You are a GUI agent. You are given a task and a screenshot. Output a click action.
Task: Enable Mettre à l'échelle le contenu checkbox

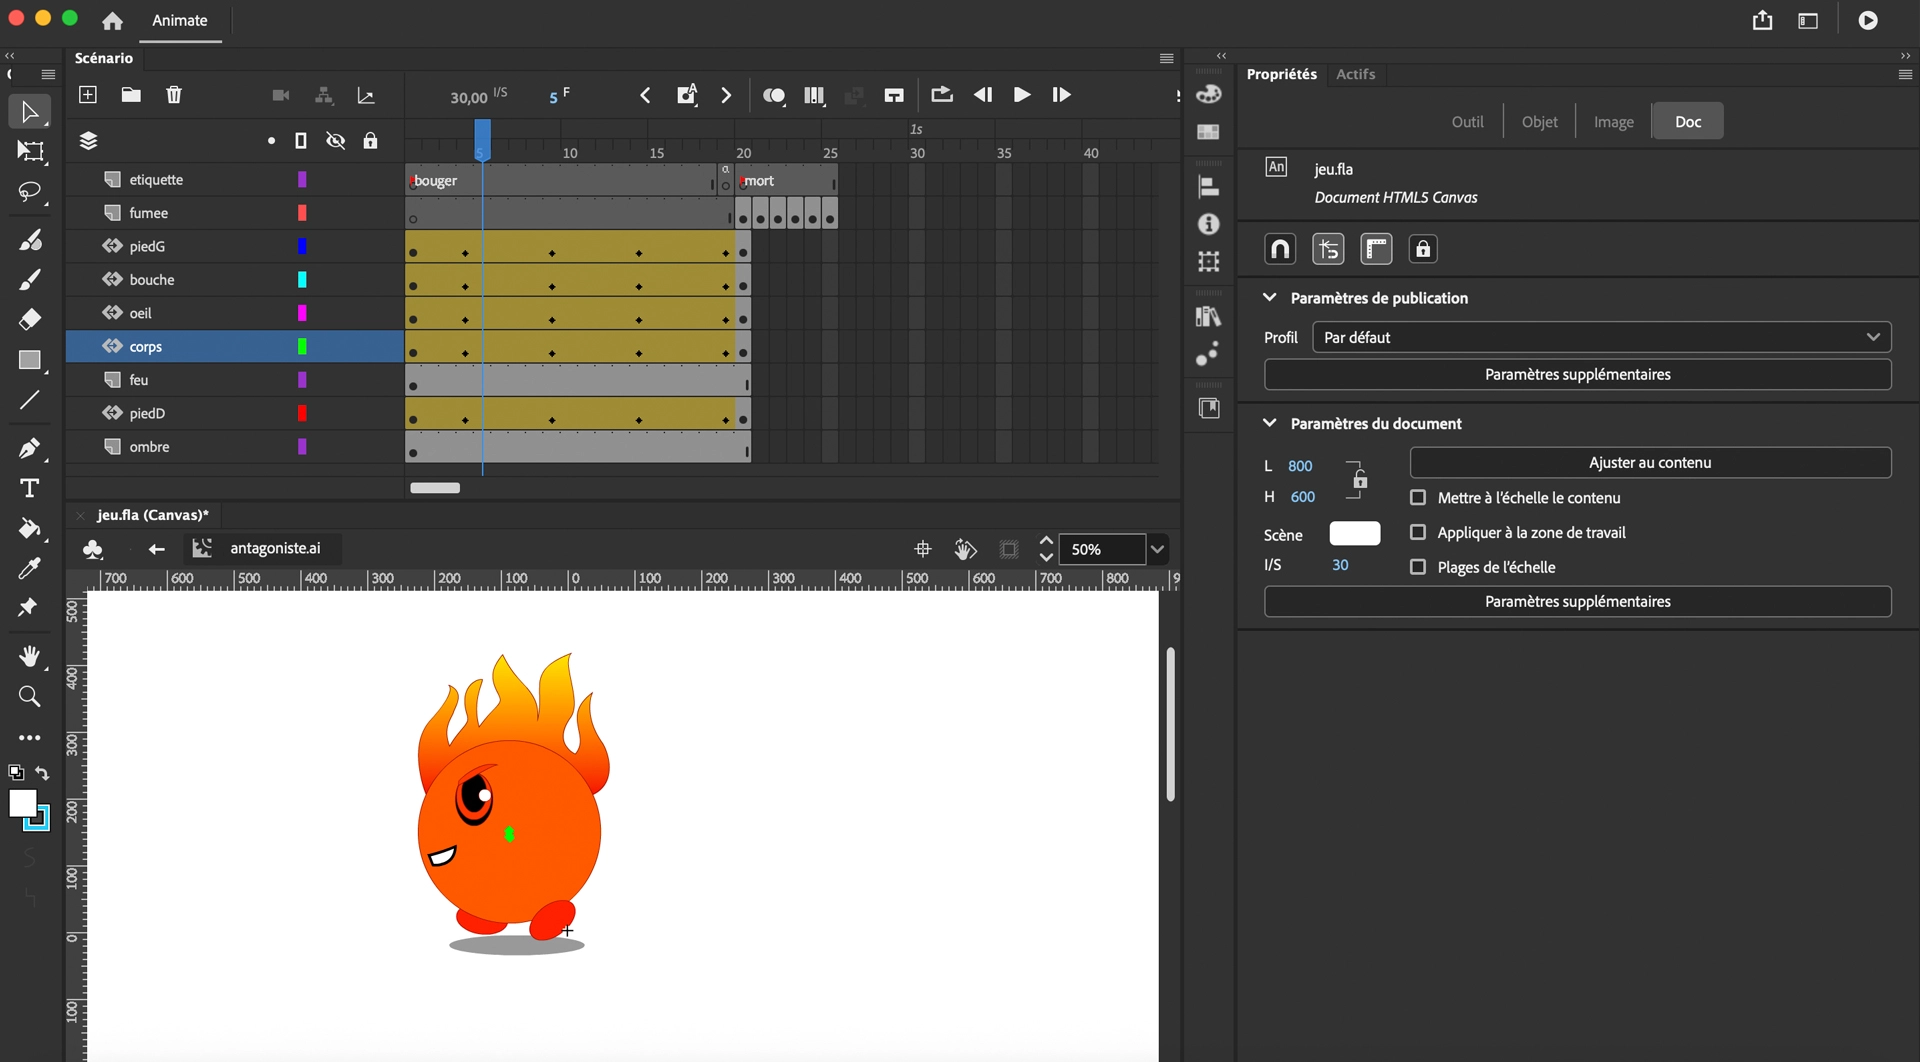pos(1418,497)
